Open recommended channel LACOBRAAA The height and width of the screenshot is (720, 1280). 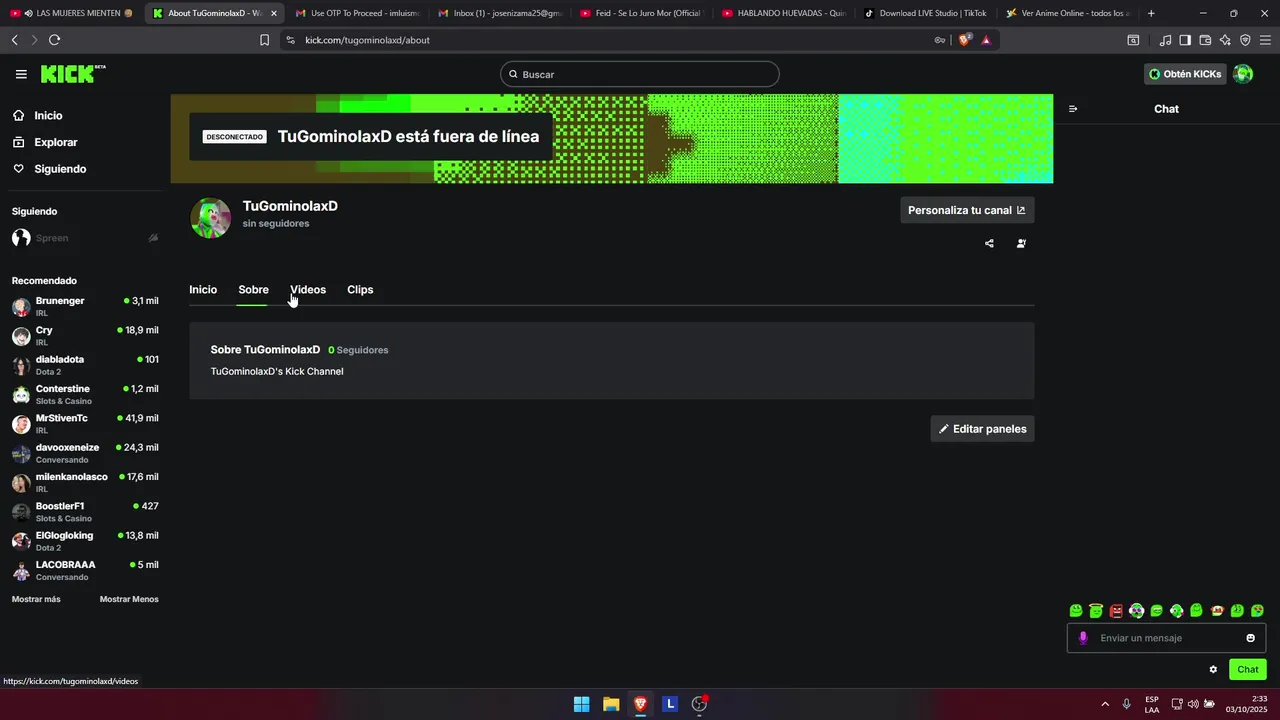pos(85,570)
